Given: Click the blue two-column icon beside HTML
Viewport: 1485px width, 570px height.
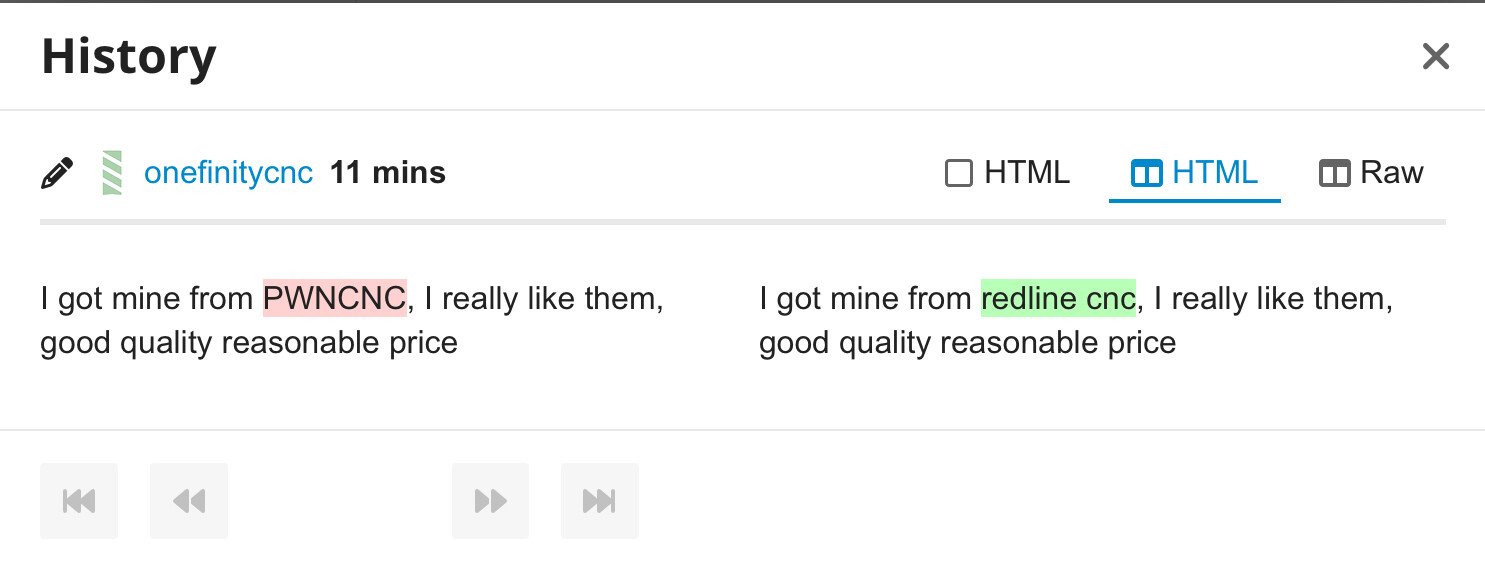Looking at the screenshot, I should [1146, 174].
